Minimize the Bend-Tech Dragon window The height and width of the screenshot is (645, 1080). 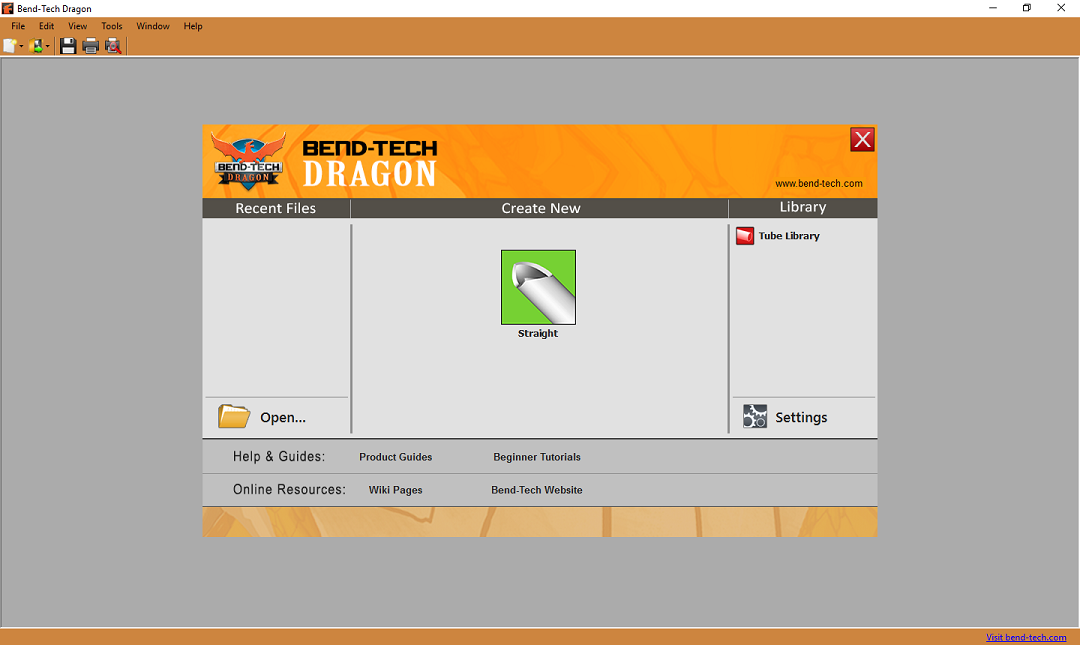tap(993, 8)
